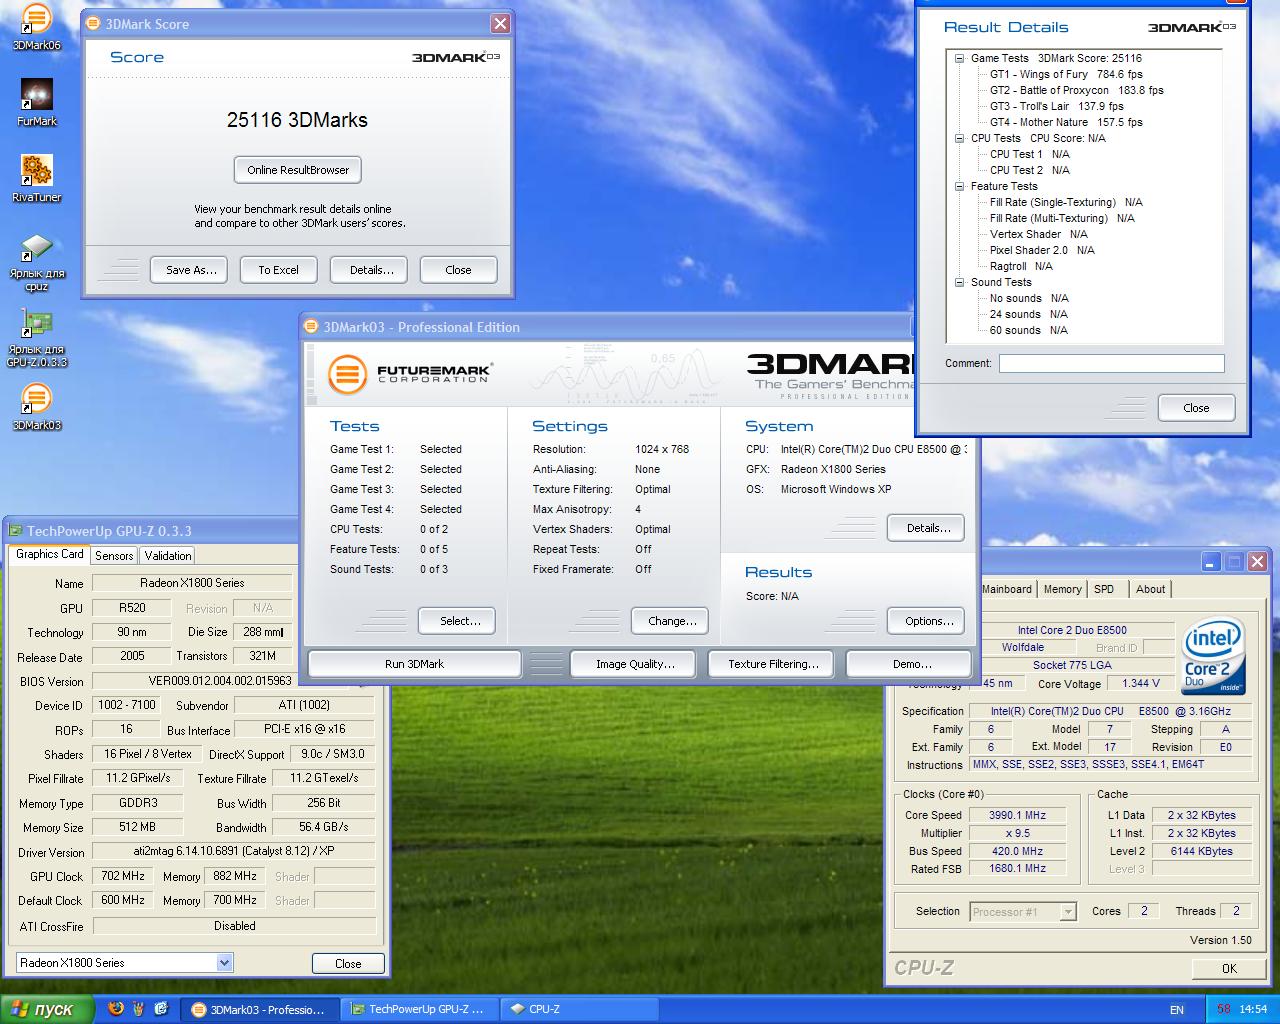This screenshot has height=1024, width=1280.
Task: Select the Ragtroll result row
Action: pyautogui.click(x=1021, y=266)
